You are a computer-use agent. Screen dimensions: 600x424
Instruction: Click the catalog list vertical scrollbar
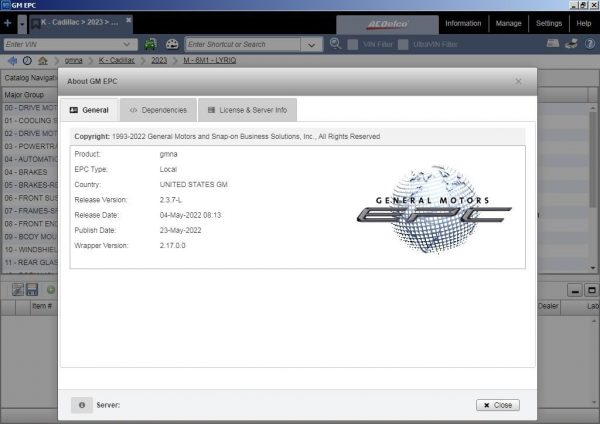pos(593,161)
